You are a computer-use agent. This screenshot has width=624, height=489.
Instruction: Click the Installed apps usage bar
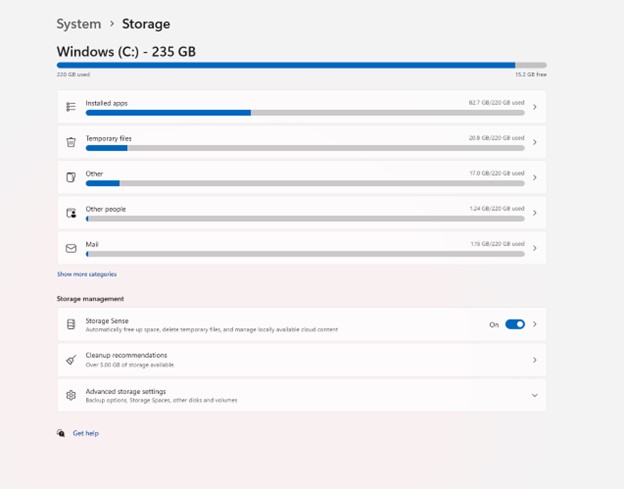point(305,113)
